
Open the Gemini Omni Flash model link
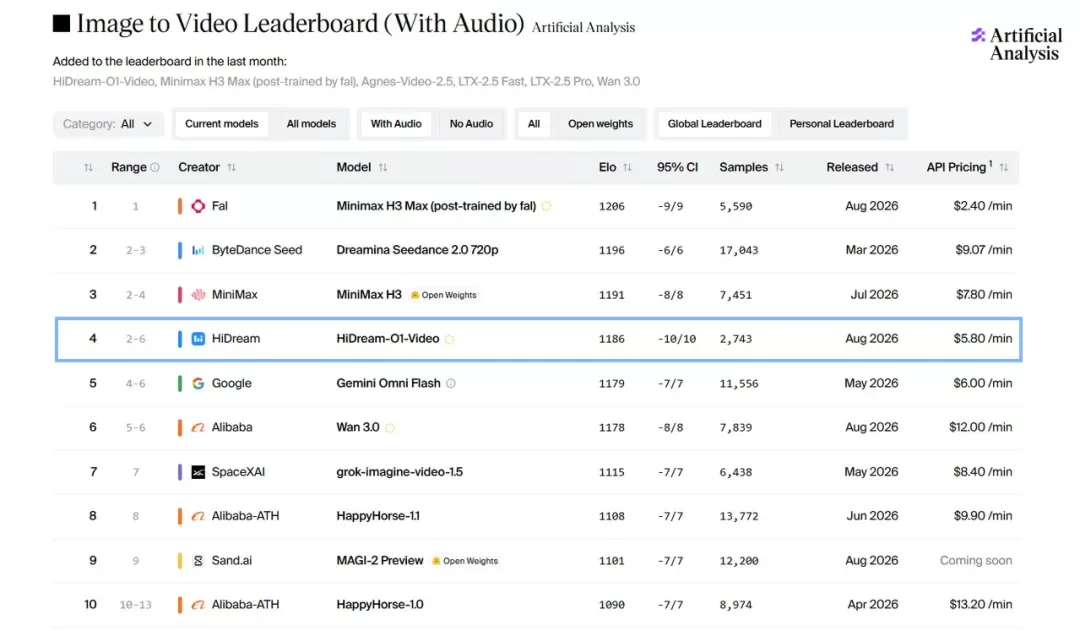pos(388,383)
